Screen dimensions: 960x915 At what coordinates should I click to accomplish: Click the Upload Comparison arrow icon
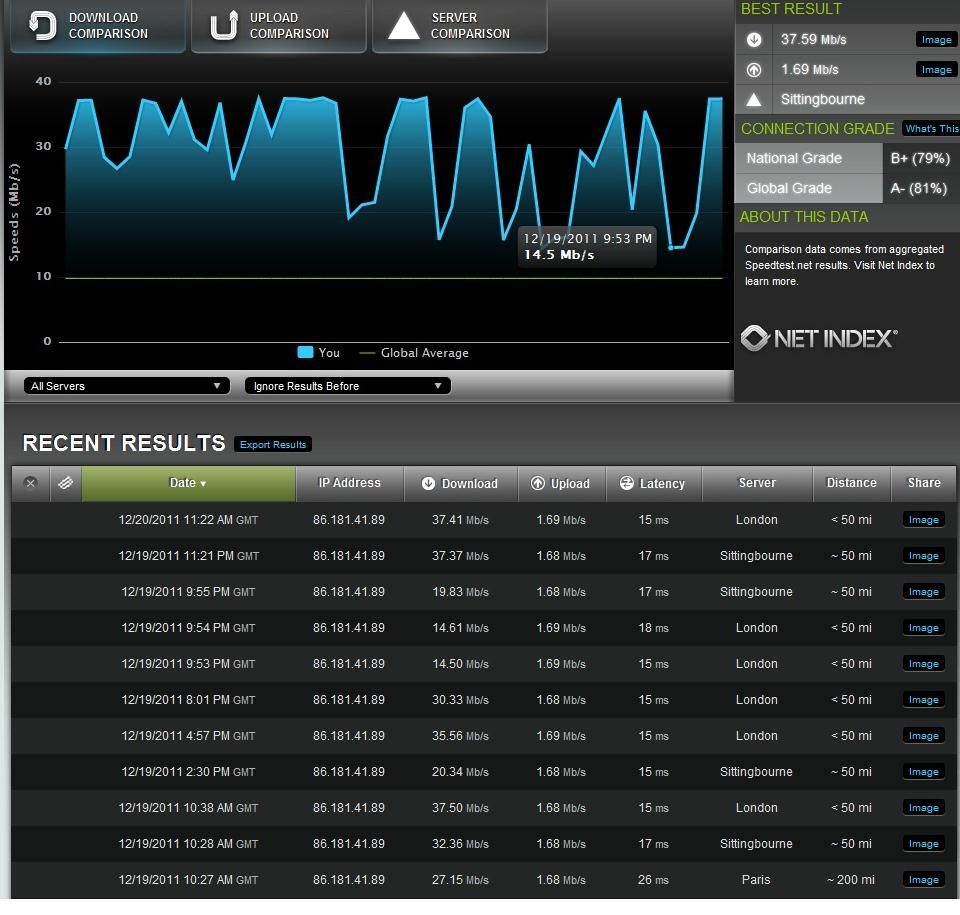(223, 26)
